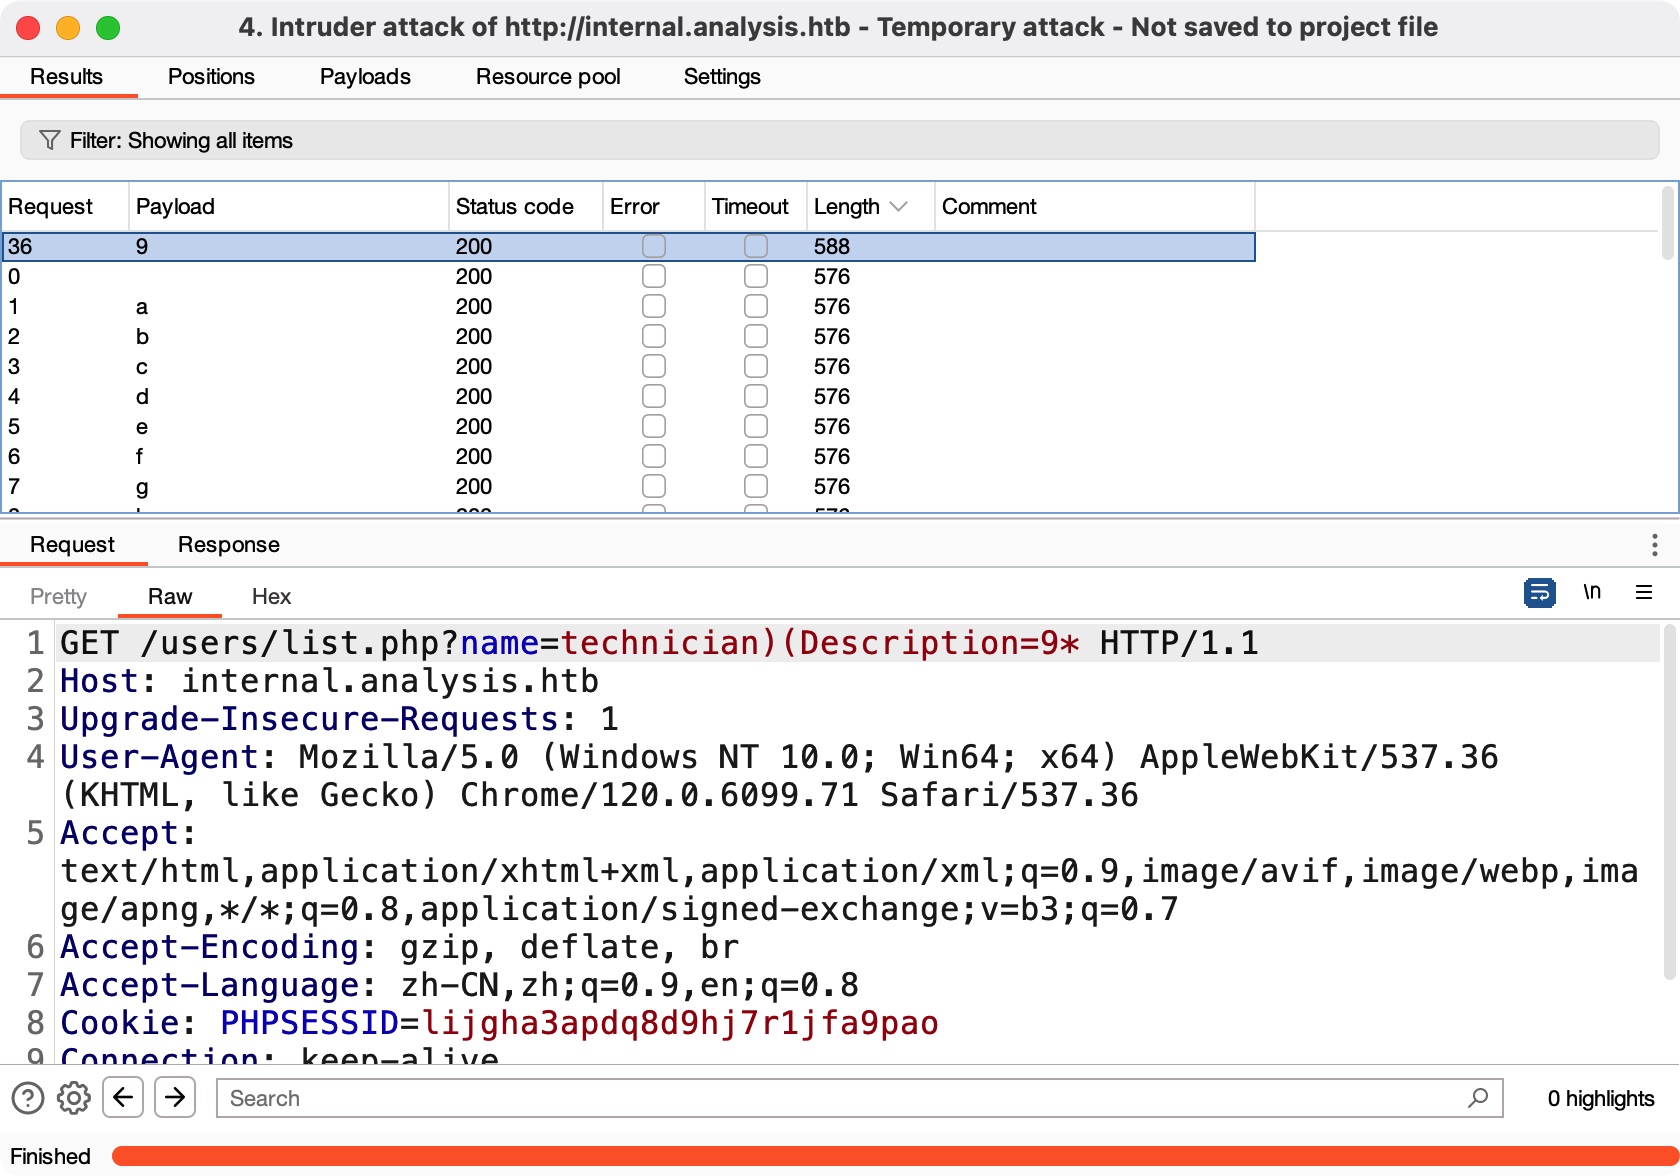The height and width of the screenshot is (1176, 1680).
Task: Click the Accept-Encoding header line
Action: (400, 947)
